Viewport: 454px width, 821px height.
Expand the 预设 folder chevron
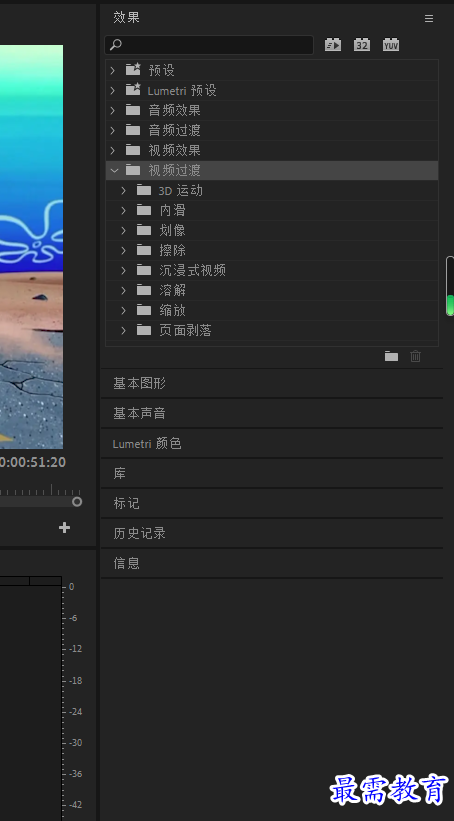click(x=113, y=70)
